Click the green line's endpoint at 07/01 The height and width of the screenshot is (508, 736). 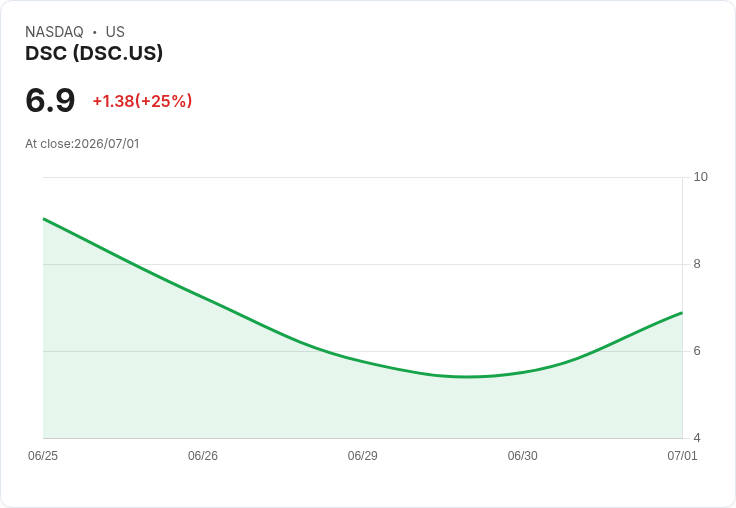[682, 312]
